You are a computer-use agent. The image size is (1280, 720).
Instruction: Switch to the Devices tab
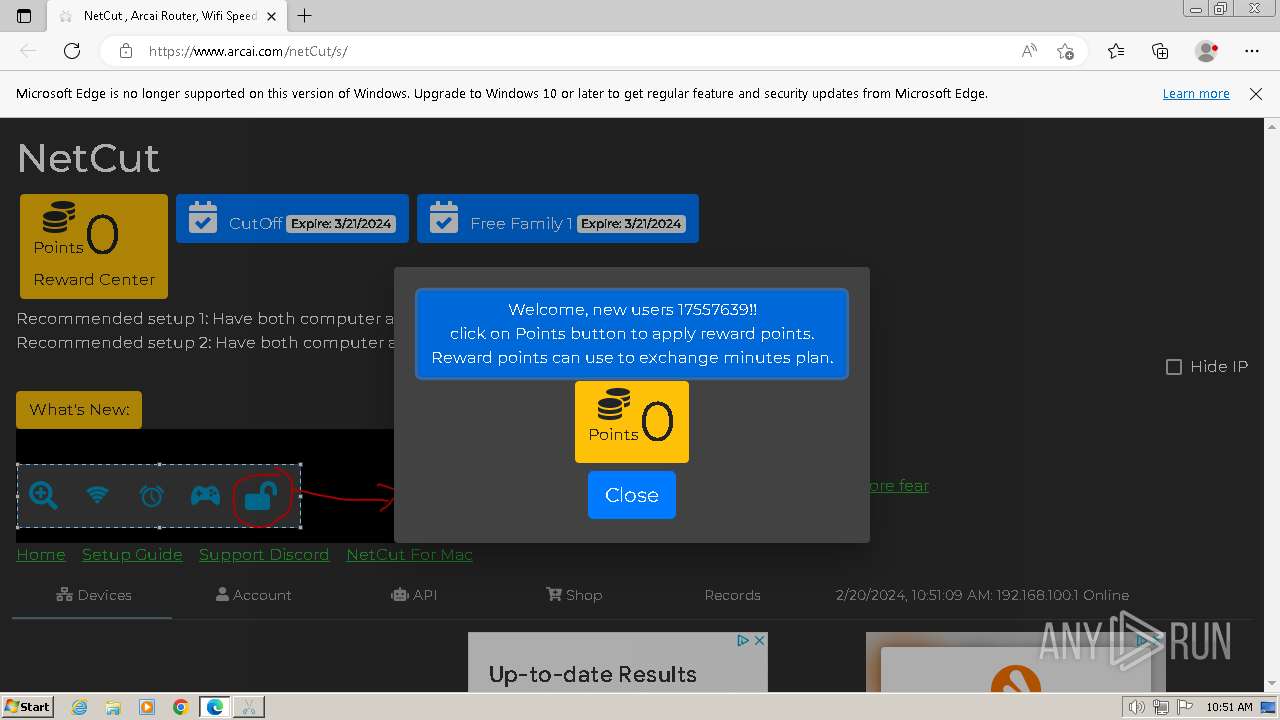[x=94, y=595]
